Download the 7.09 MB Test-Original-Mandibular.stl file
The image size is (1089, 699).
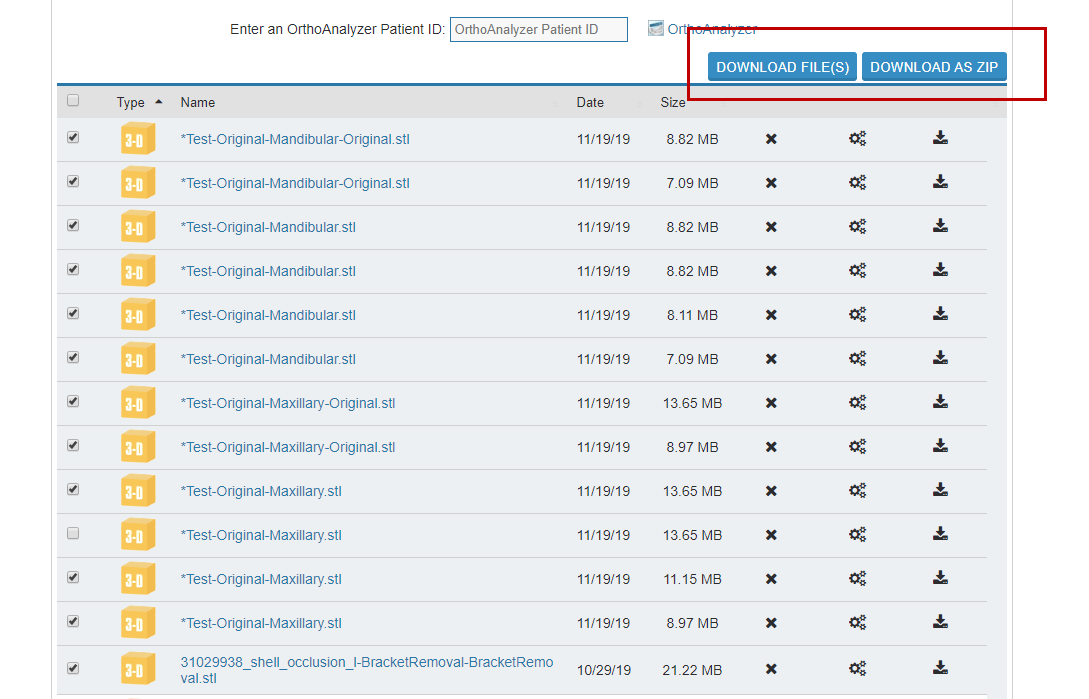click(x=940, y=357)
